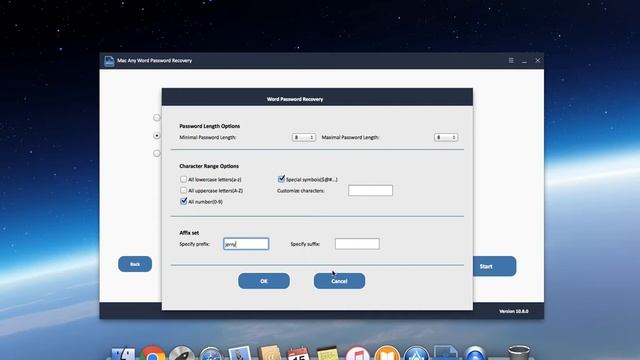This screenshot has height=360, width=640.
Task: Click the Minimal Password Length label
Action: tap(208, 138)
